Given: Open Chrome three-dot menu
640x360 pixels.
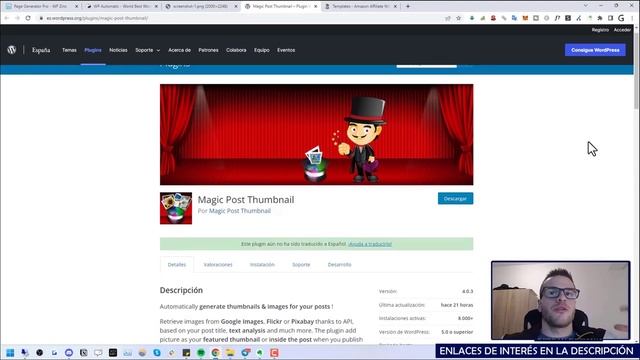Looking at the screenshot, I should [632, 18].
